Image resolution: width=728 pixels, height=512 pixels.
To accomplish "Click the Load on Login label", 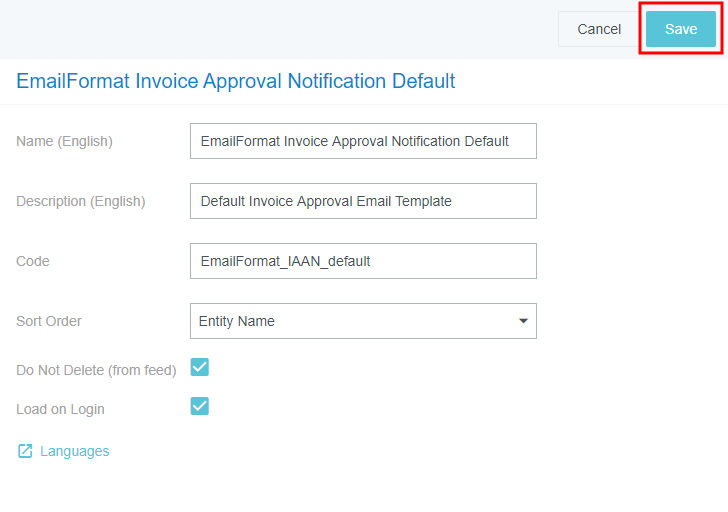I will click(60, 409).
